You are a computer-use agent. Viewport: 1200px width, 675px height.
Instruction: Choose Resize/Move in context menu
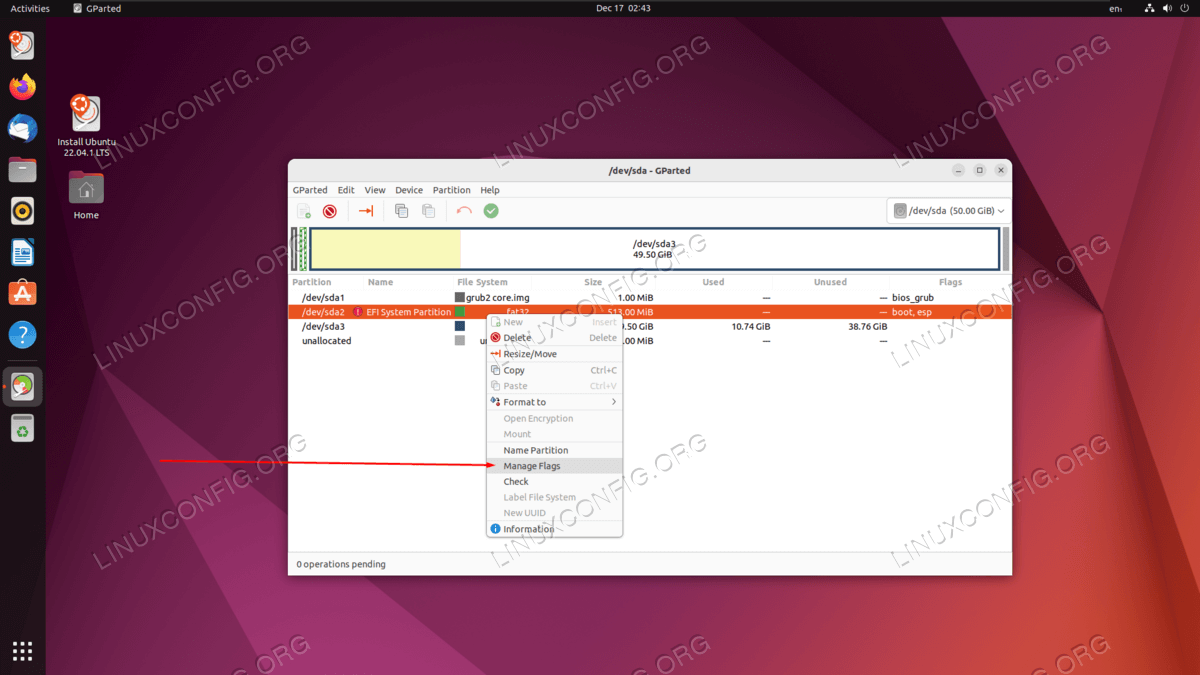[554, 354]
